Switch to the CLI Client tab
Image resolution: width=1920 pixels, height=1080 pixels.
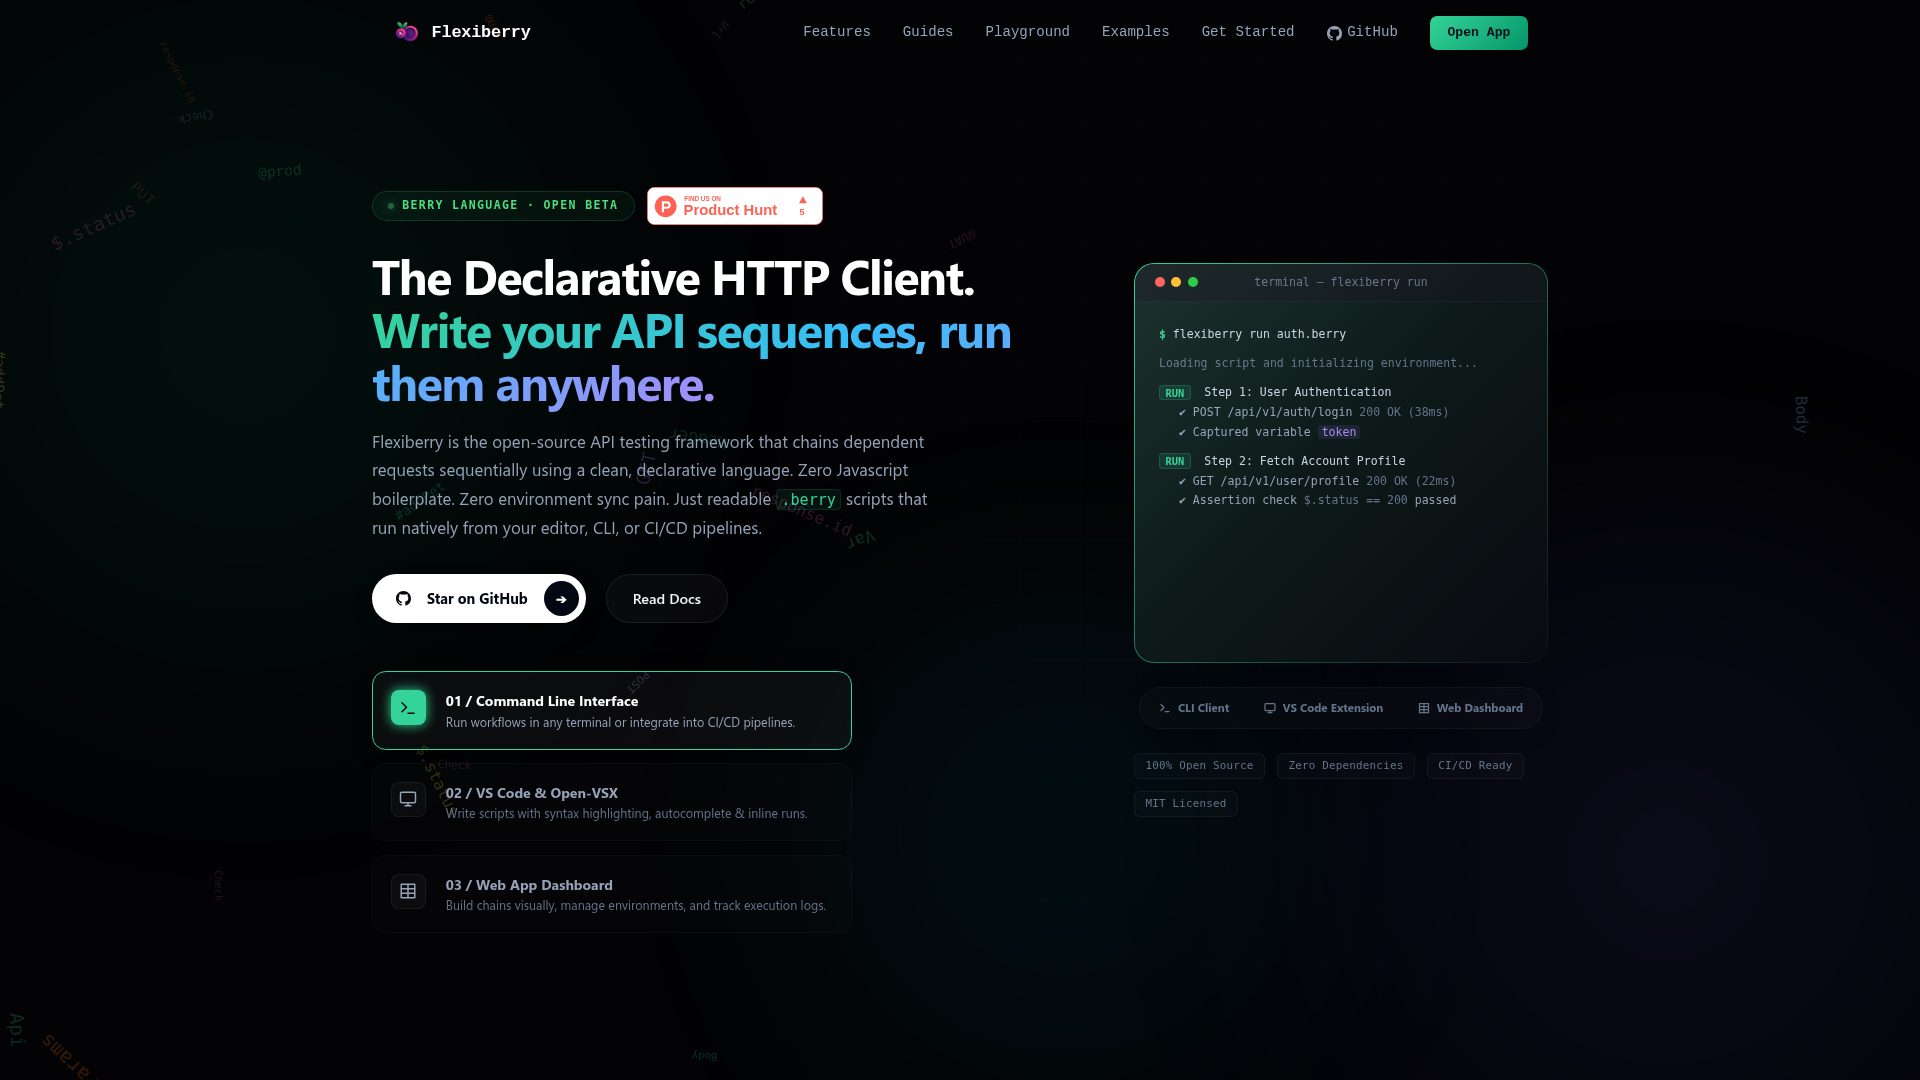tap(1194, 708)
